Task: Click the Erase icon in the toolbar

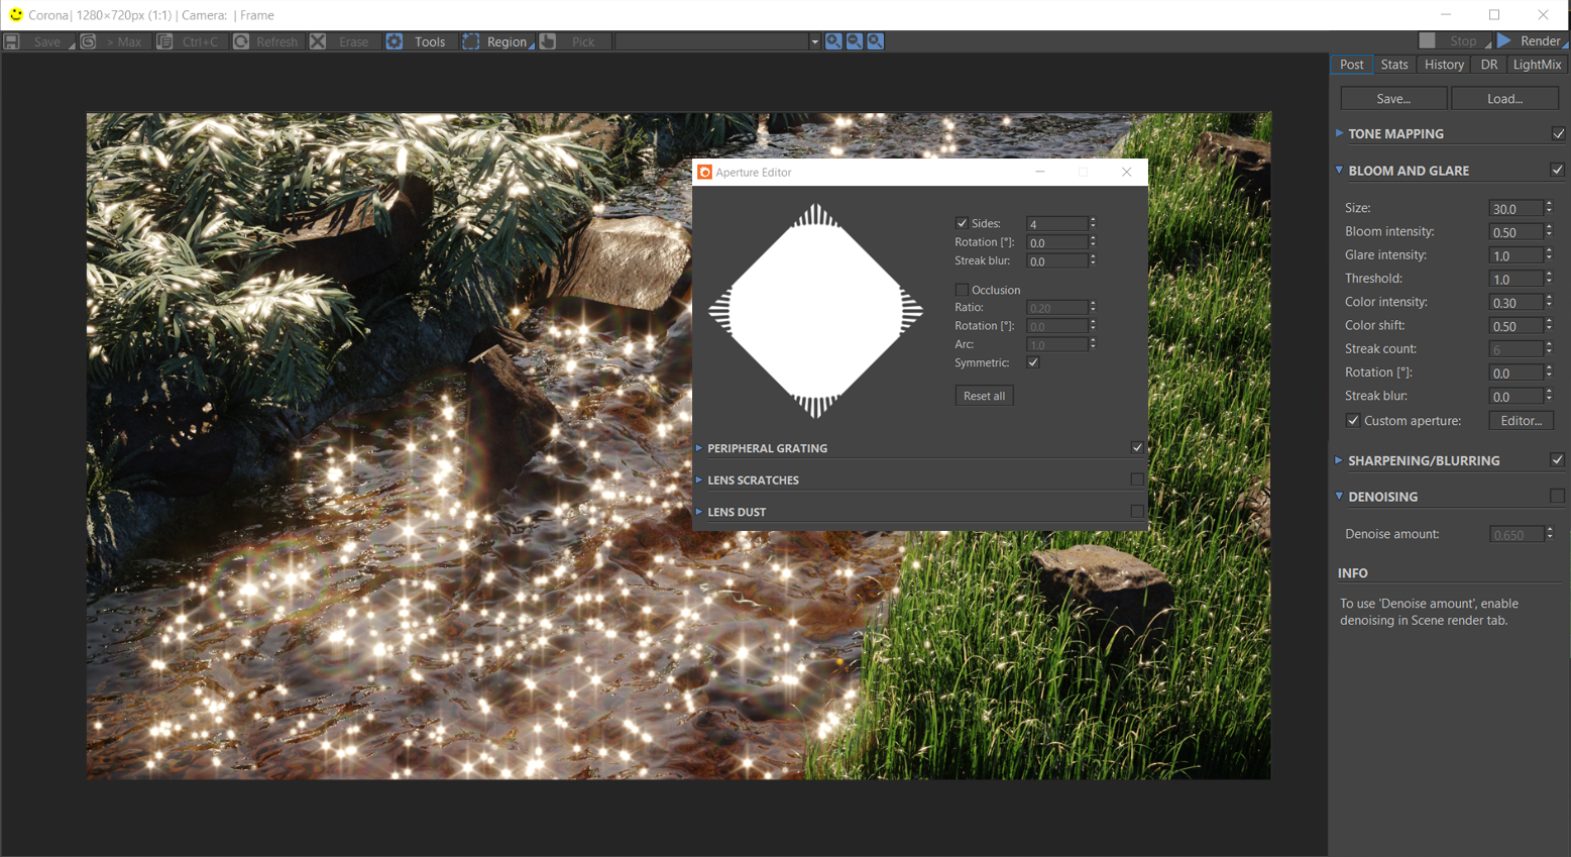Action: (x=318, y=42)
